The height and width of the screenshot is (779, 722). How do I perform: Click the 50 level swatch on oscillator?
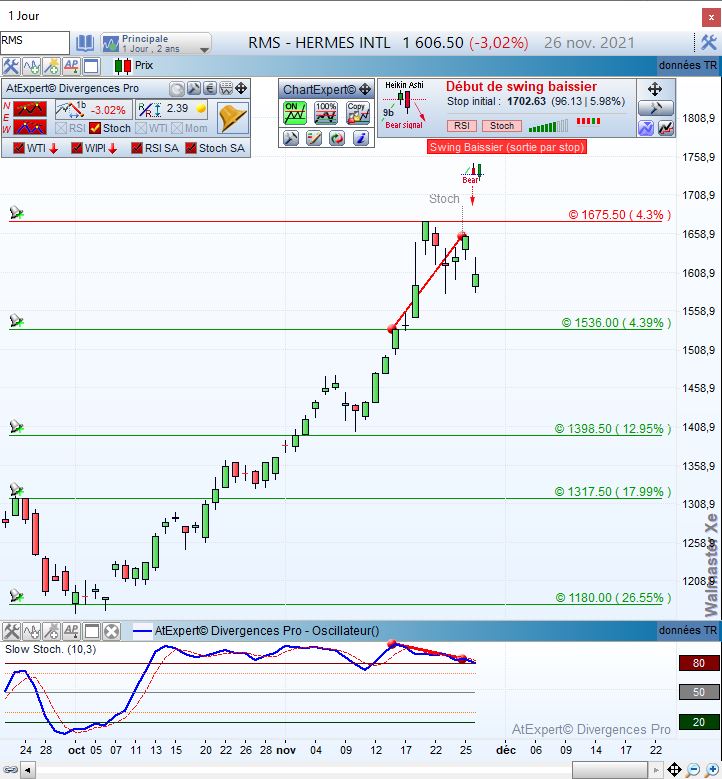click(699, 692)
